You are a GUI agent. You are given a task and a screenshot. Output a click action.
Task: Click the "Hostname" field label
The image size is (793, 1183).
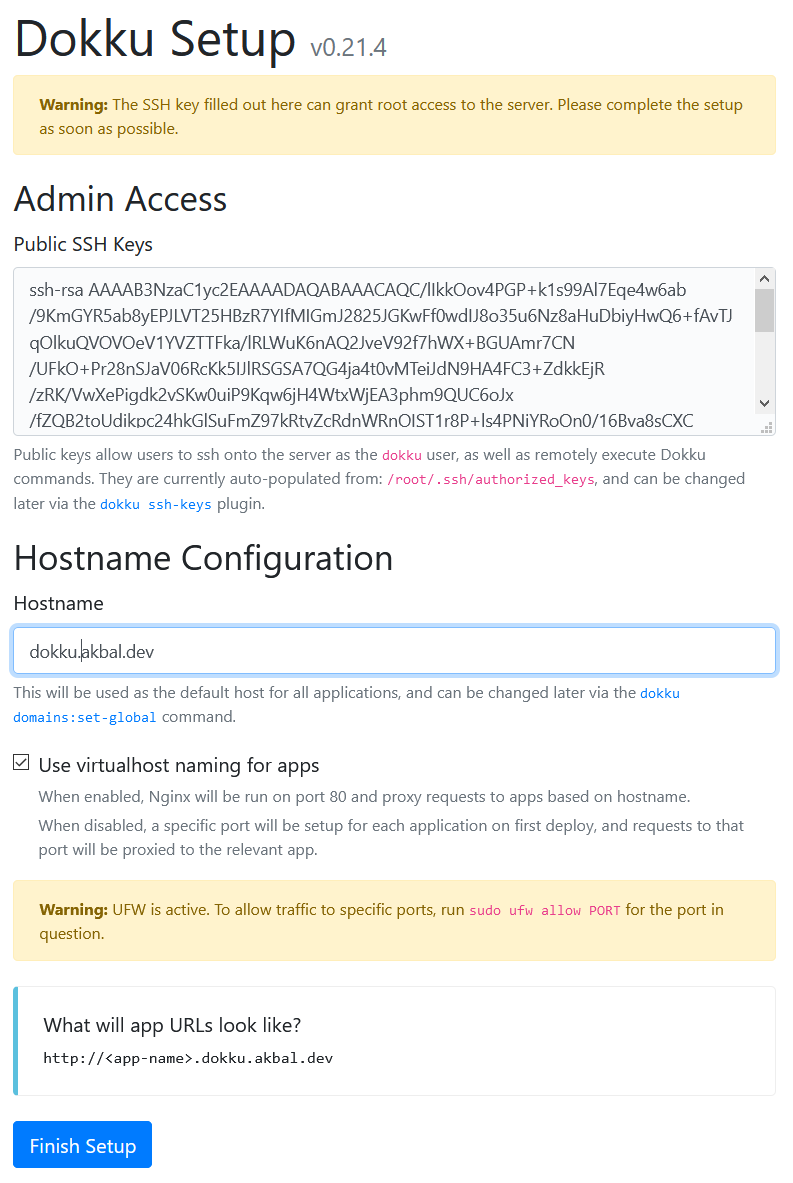(58, 603)
